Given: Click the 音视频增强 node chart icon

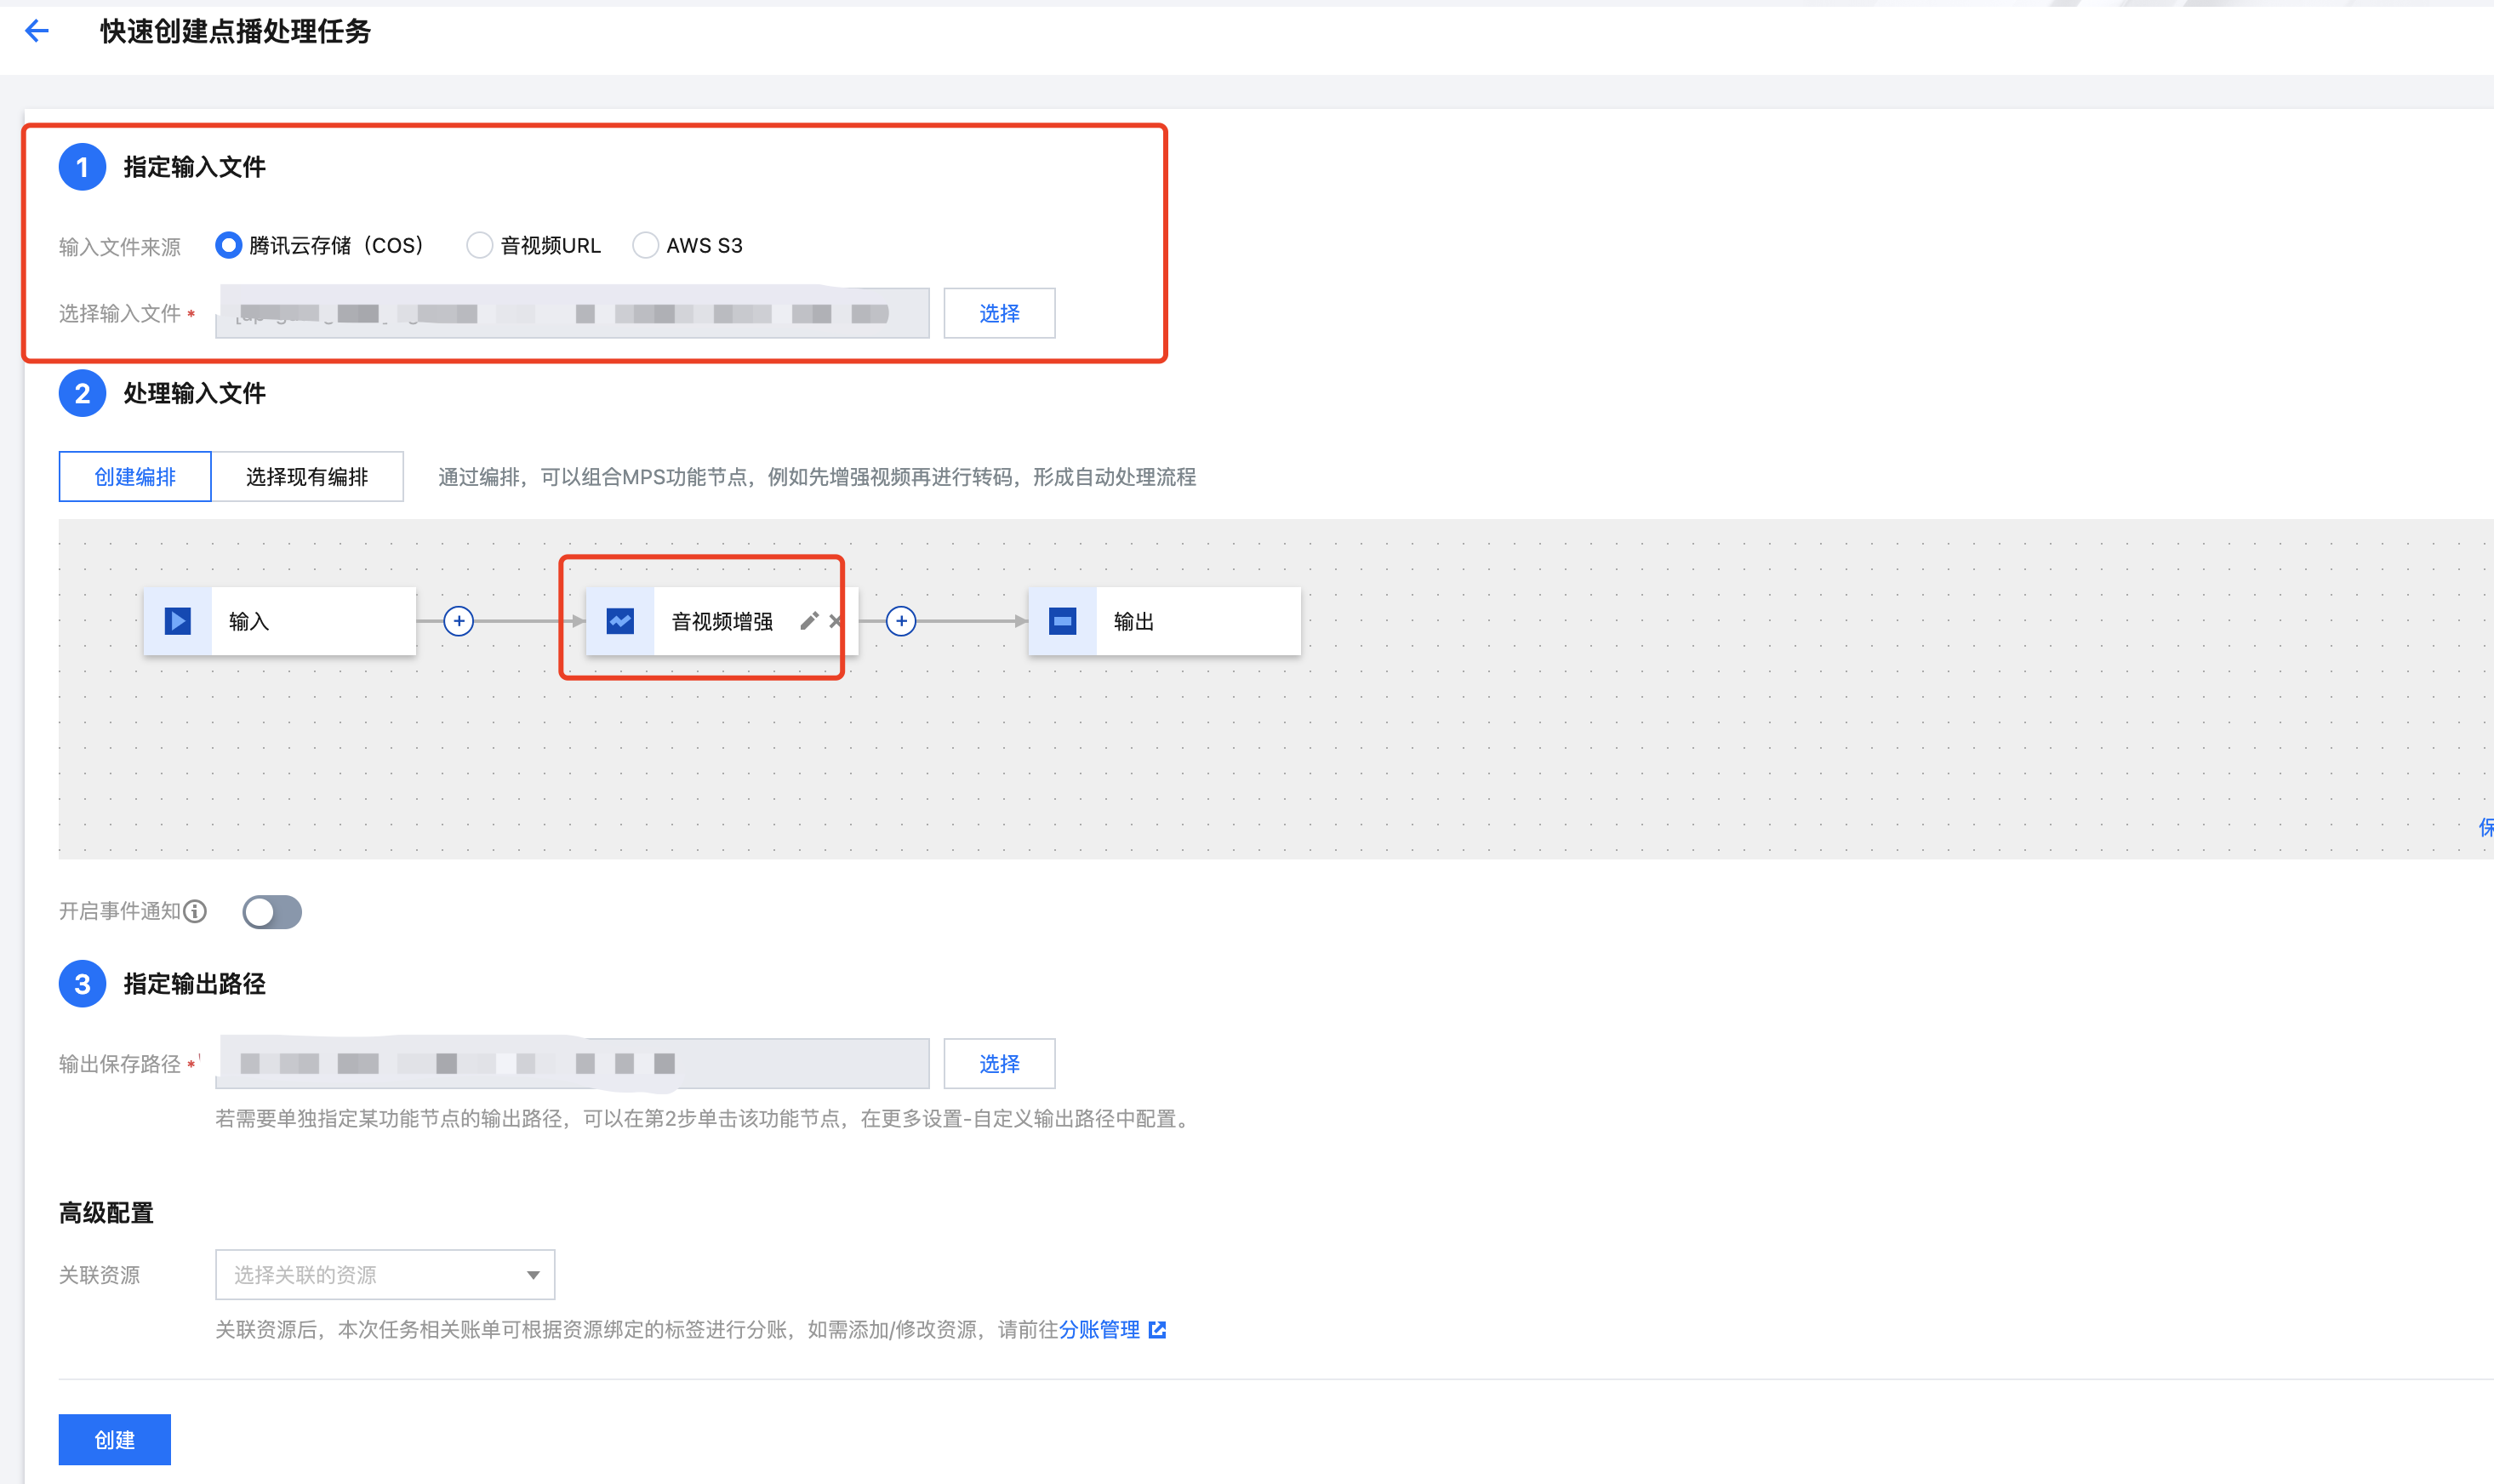Looking at the screenshot, I should 620,621.
